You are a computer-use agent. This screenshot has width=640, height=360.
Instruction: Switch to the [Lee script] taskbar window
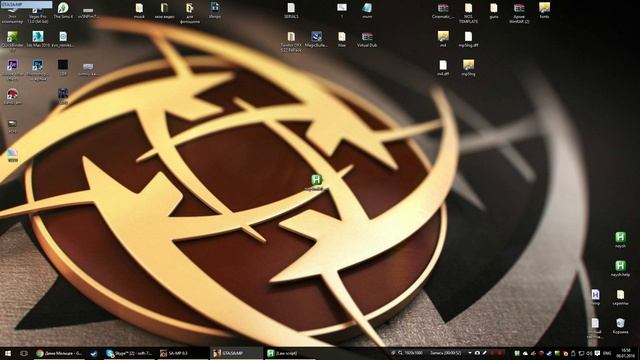289,353
